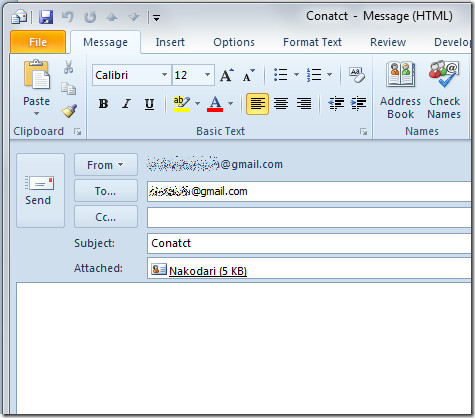Screen dimensions: 475x418
Task: Click the contact card attachment icon
Action: tap(159, 269)
